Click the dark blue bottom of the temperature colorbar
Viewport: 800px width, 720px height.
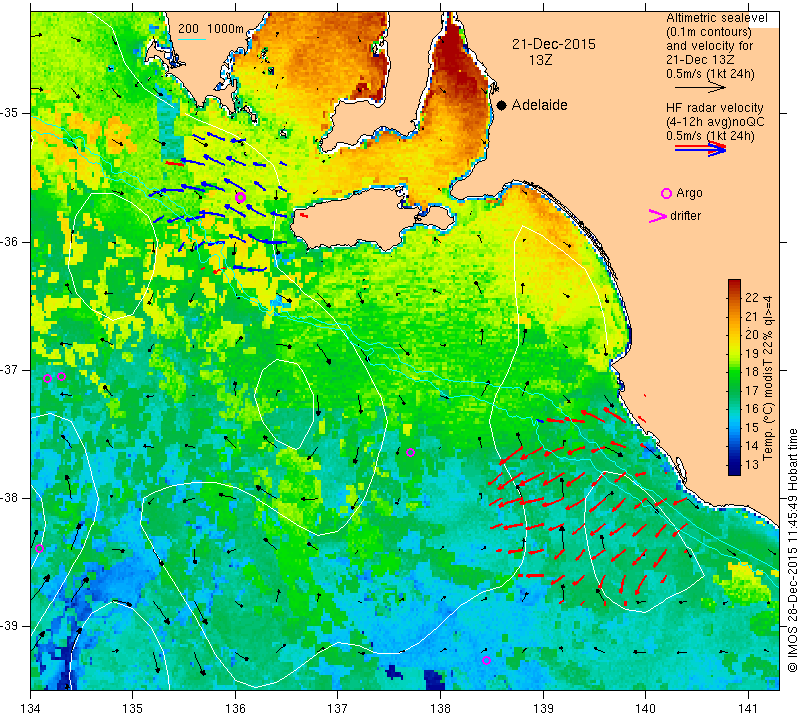[734, 471]
